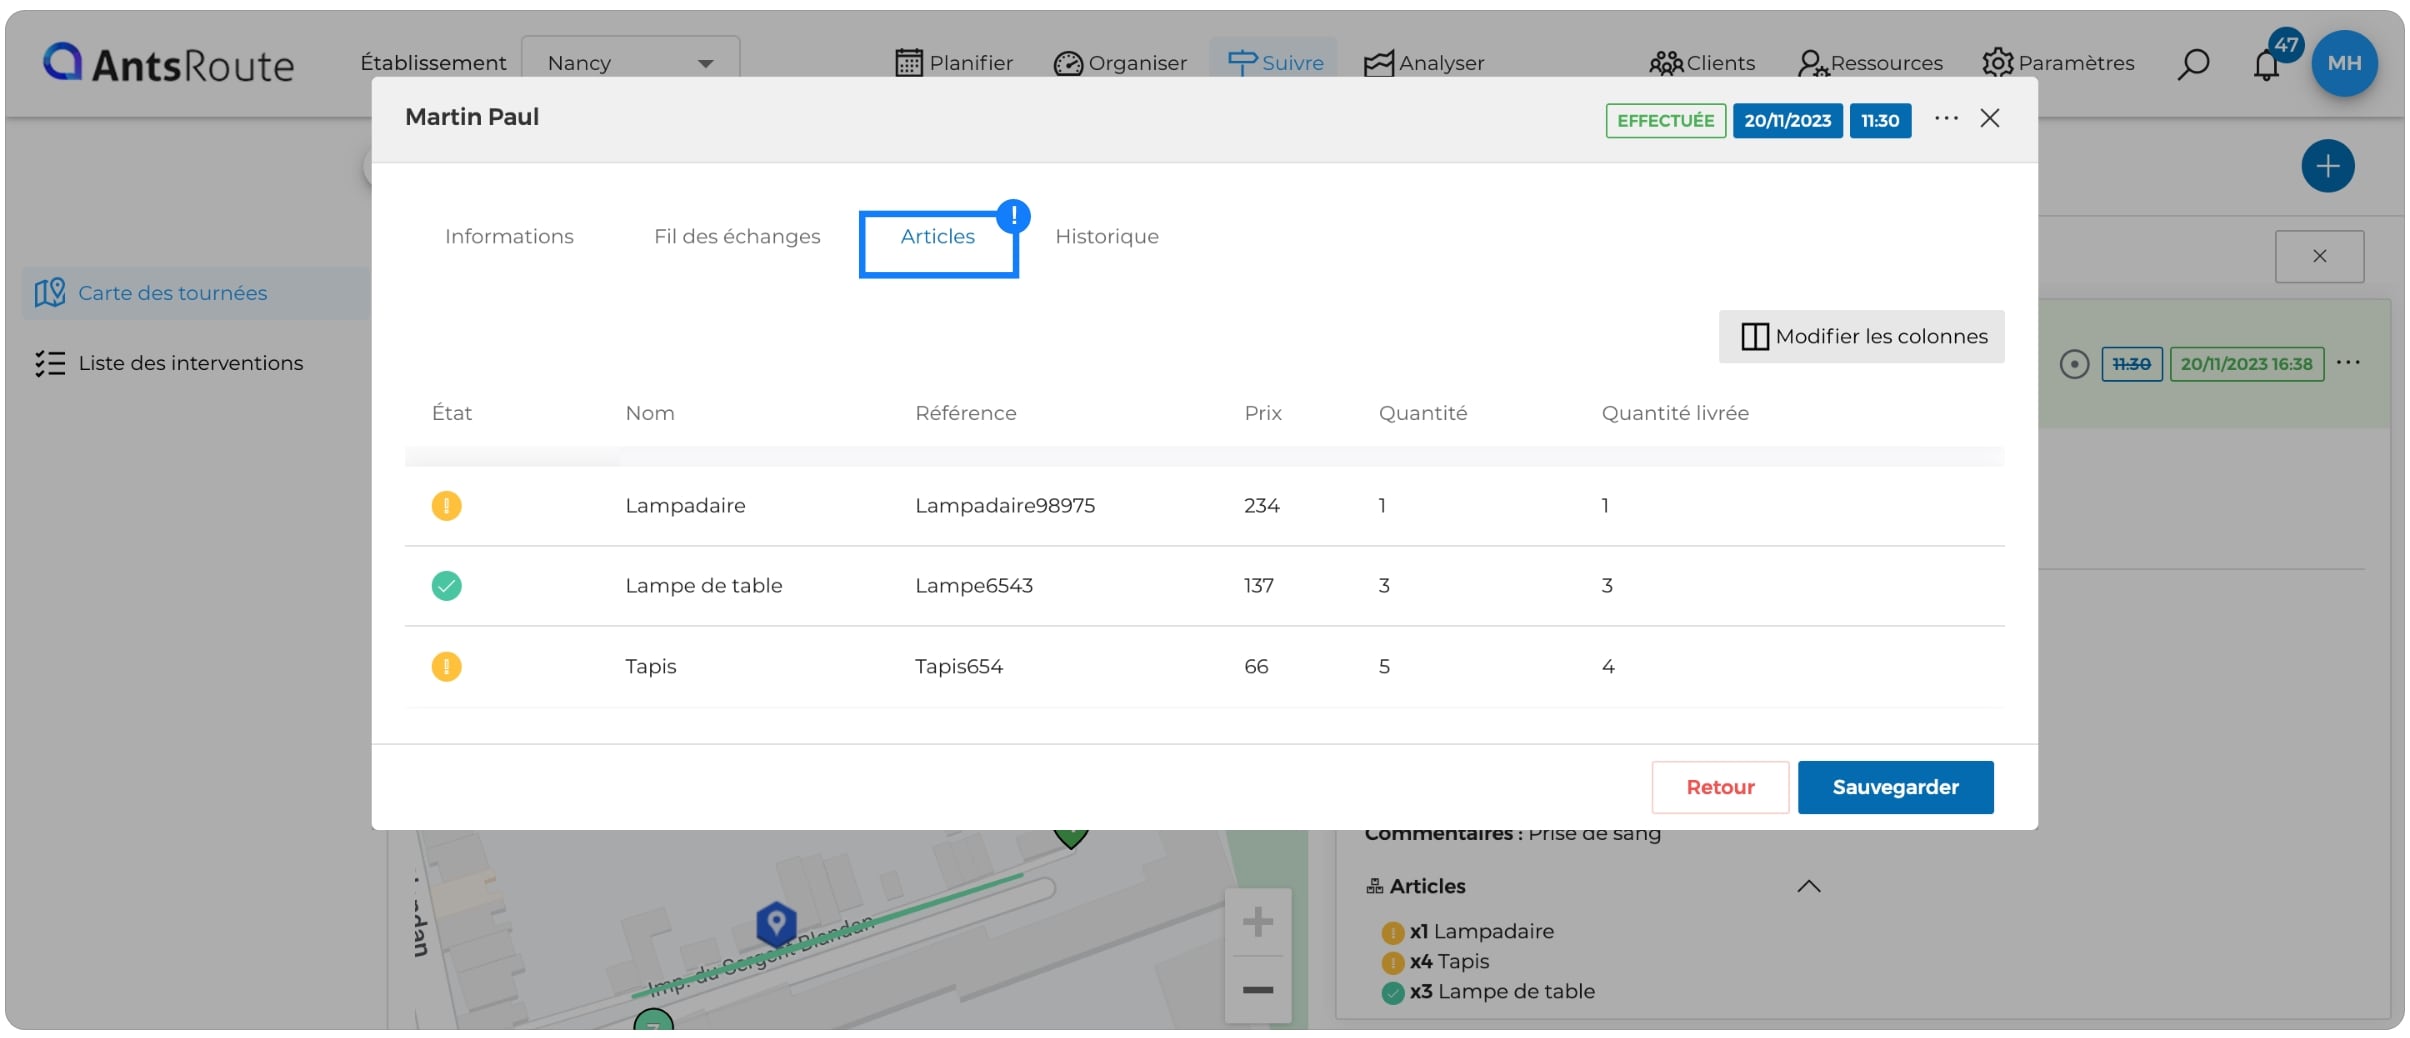Viewport: 2410px width, 1038px height.
Task: Click the circular target icon beside 11:30
Action: (x=2074, y=364)
